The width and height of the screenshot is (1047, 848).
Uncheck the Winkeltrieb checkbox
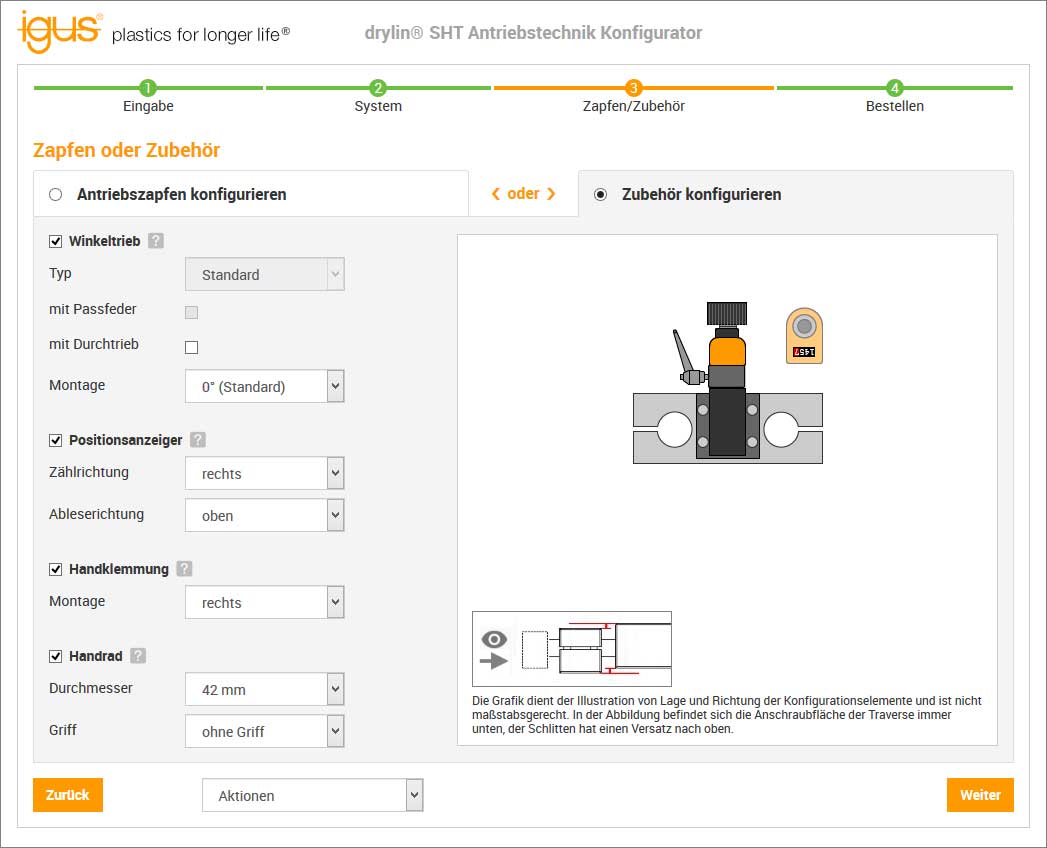(x=56, y=241)
